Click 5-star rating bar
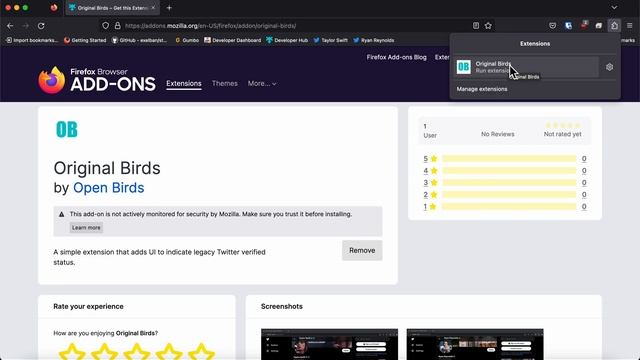Screen dimensions: 640x360 (509, 159)
